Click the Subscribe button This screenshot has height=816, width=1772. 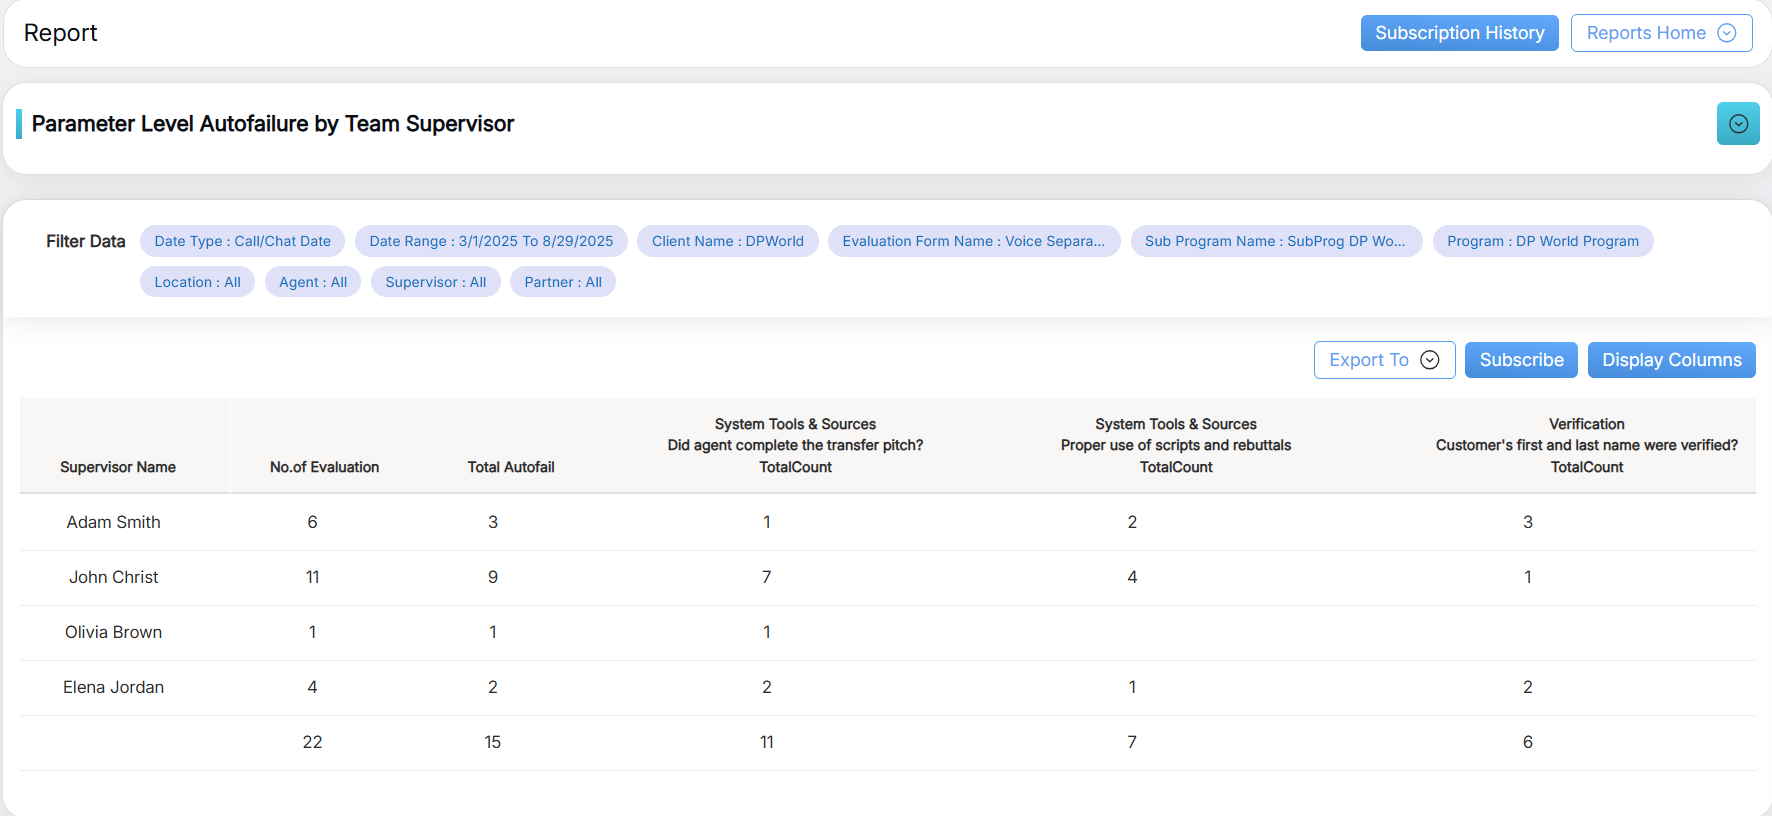point(1521,360)
